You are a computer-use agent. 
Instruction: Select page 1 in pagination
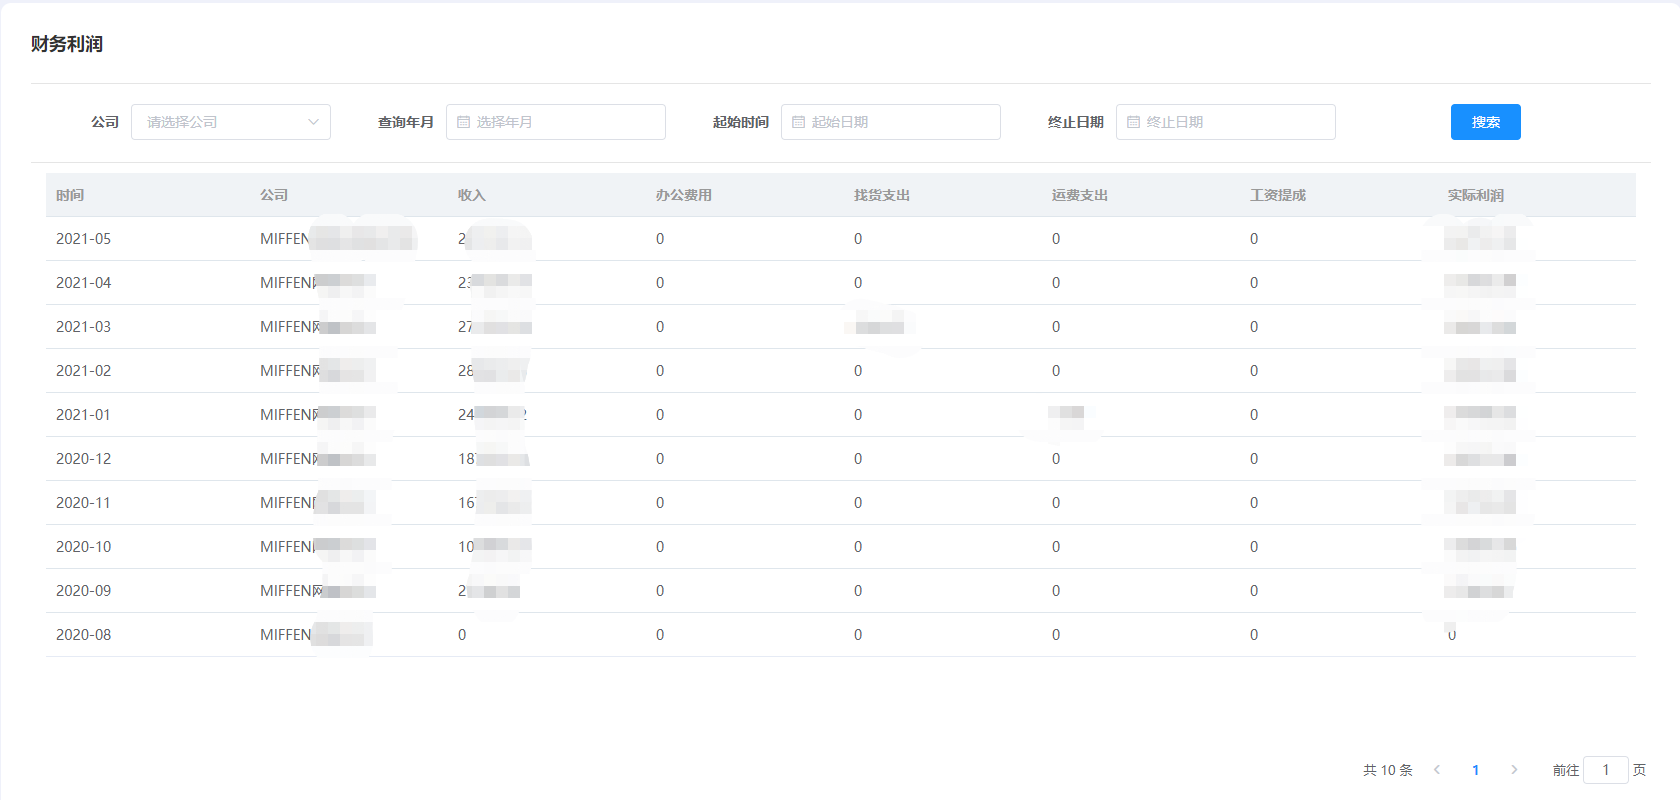pos(1475,770)
